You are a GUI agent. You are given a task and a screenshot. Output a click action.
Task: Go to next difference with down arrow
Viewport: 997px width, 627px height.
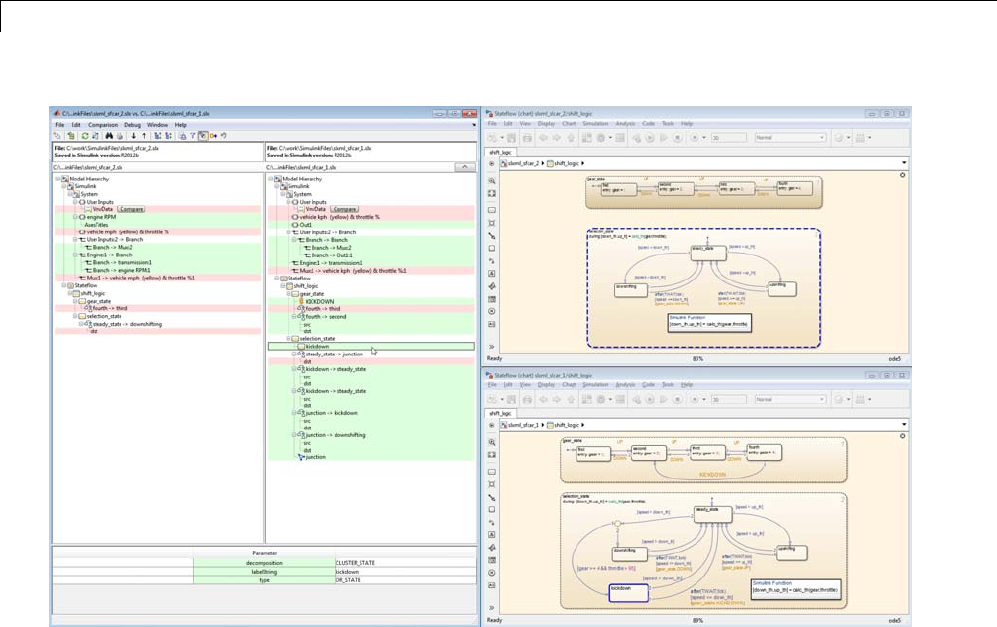pos(133,135)
